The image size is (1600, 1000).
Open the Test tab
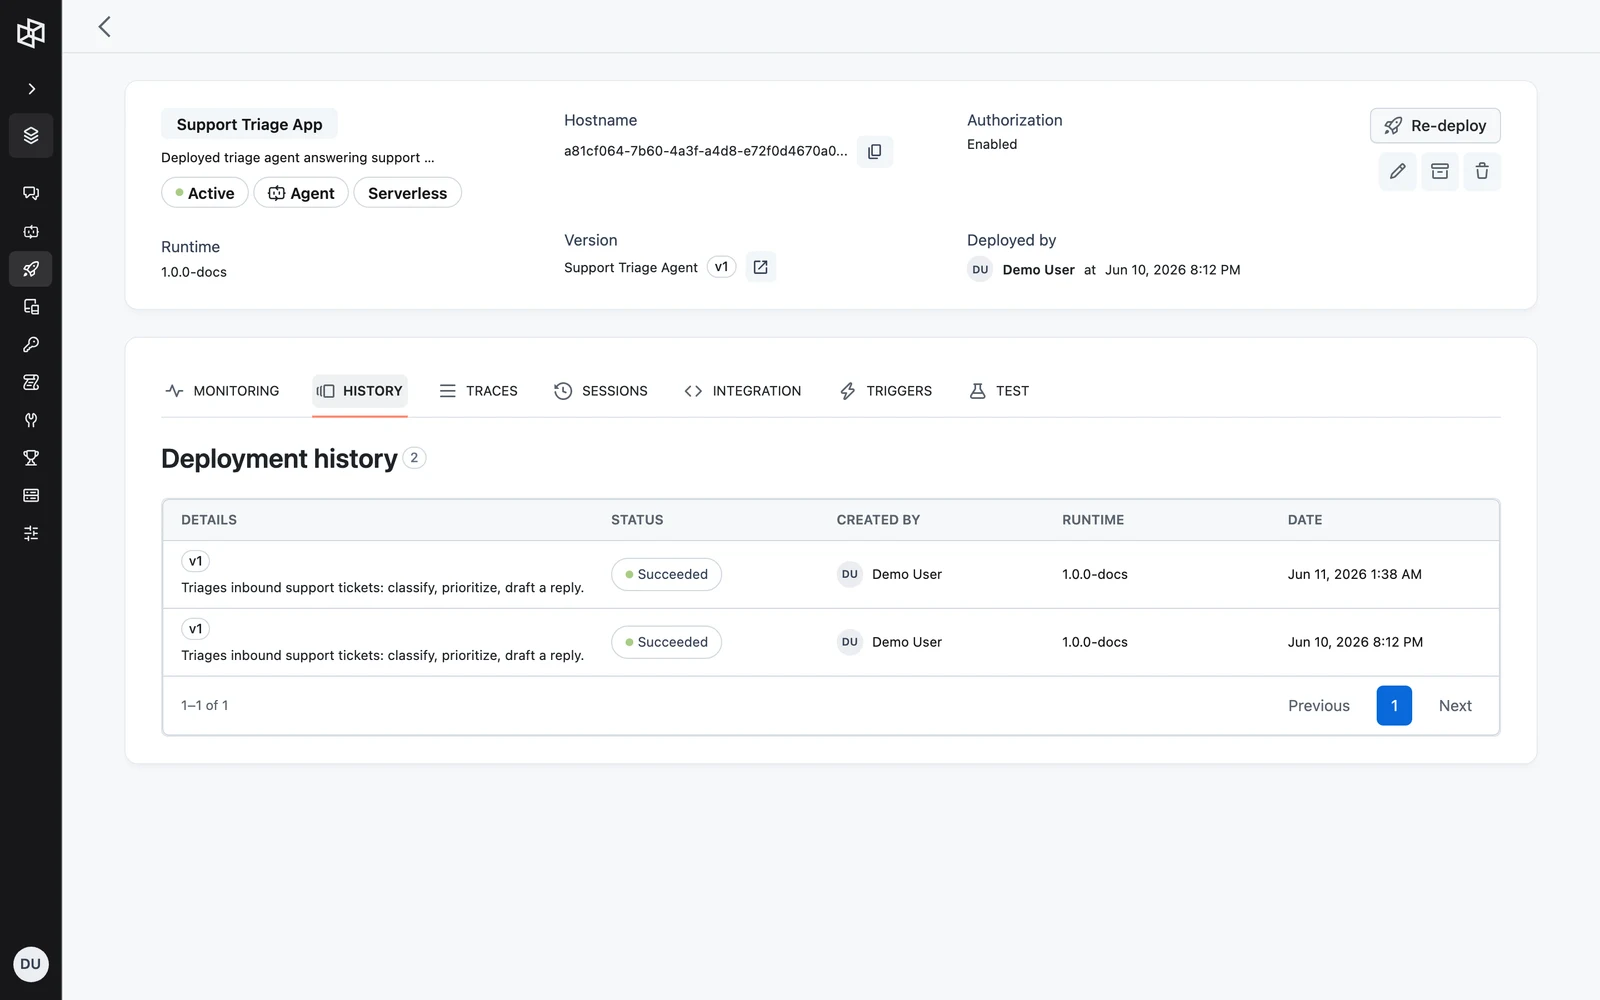pos(999,391)
